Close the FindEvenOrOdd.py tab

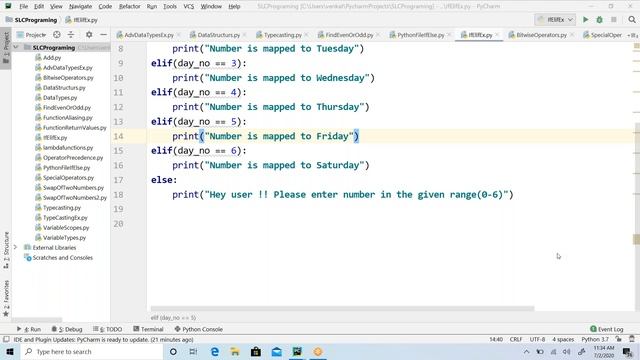[378, 35]
